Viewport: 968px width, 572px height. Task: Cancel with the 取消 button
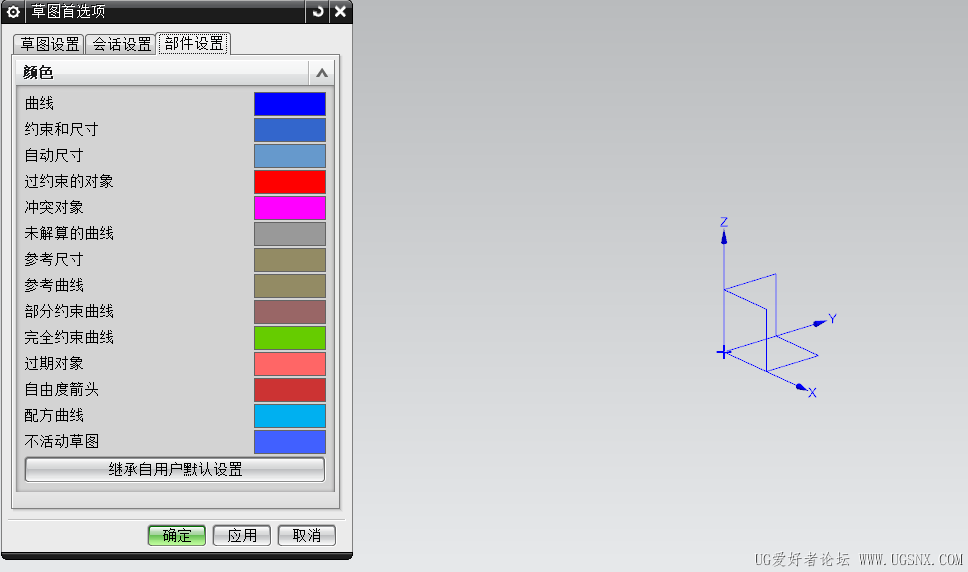pos(307,535)
